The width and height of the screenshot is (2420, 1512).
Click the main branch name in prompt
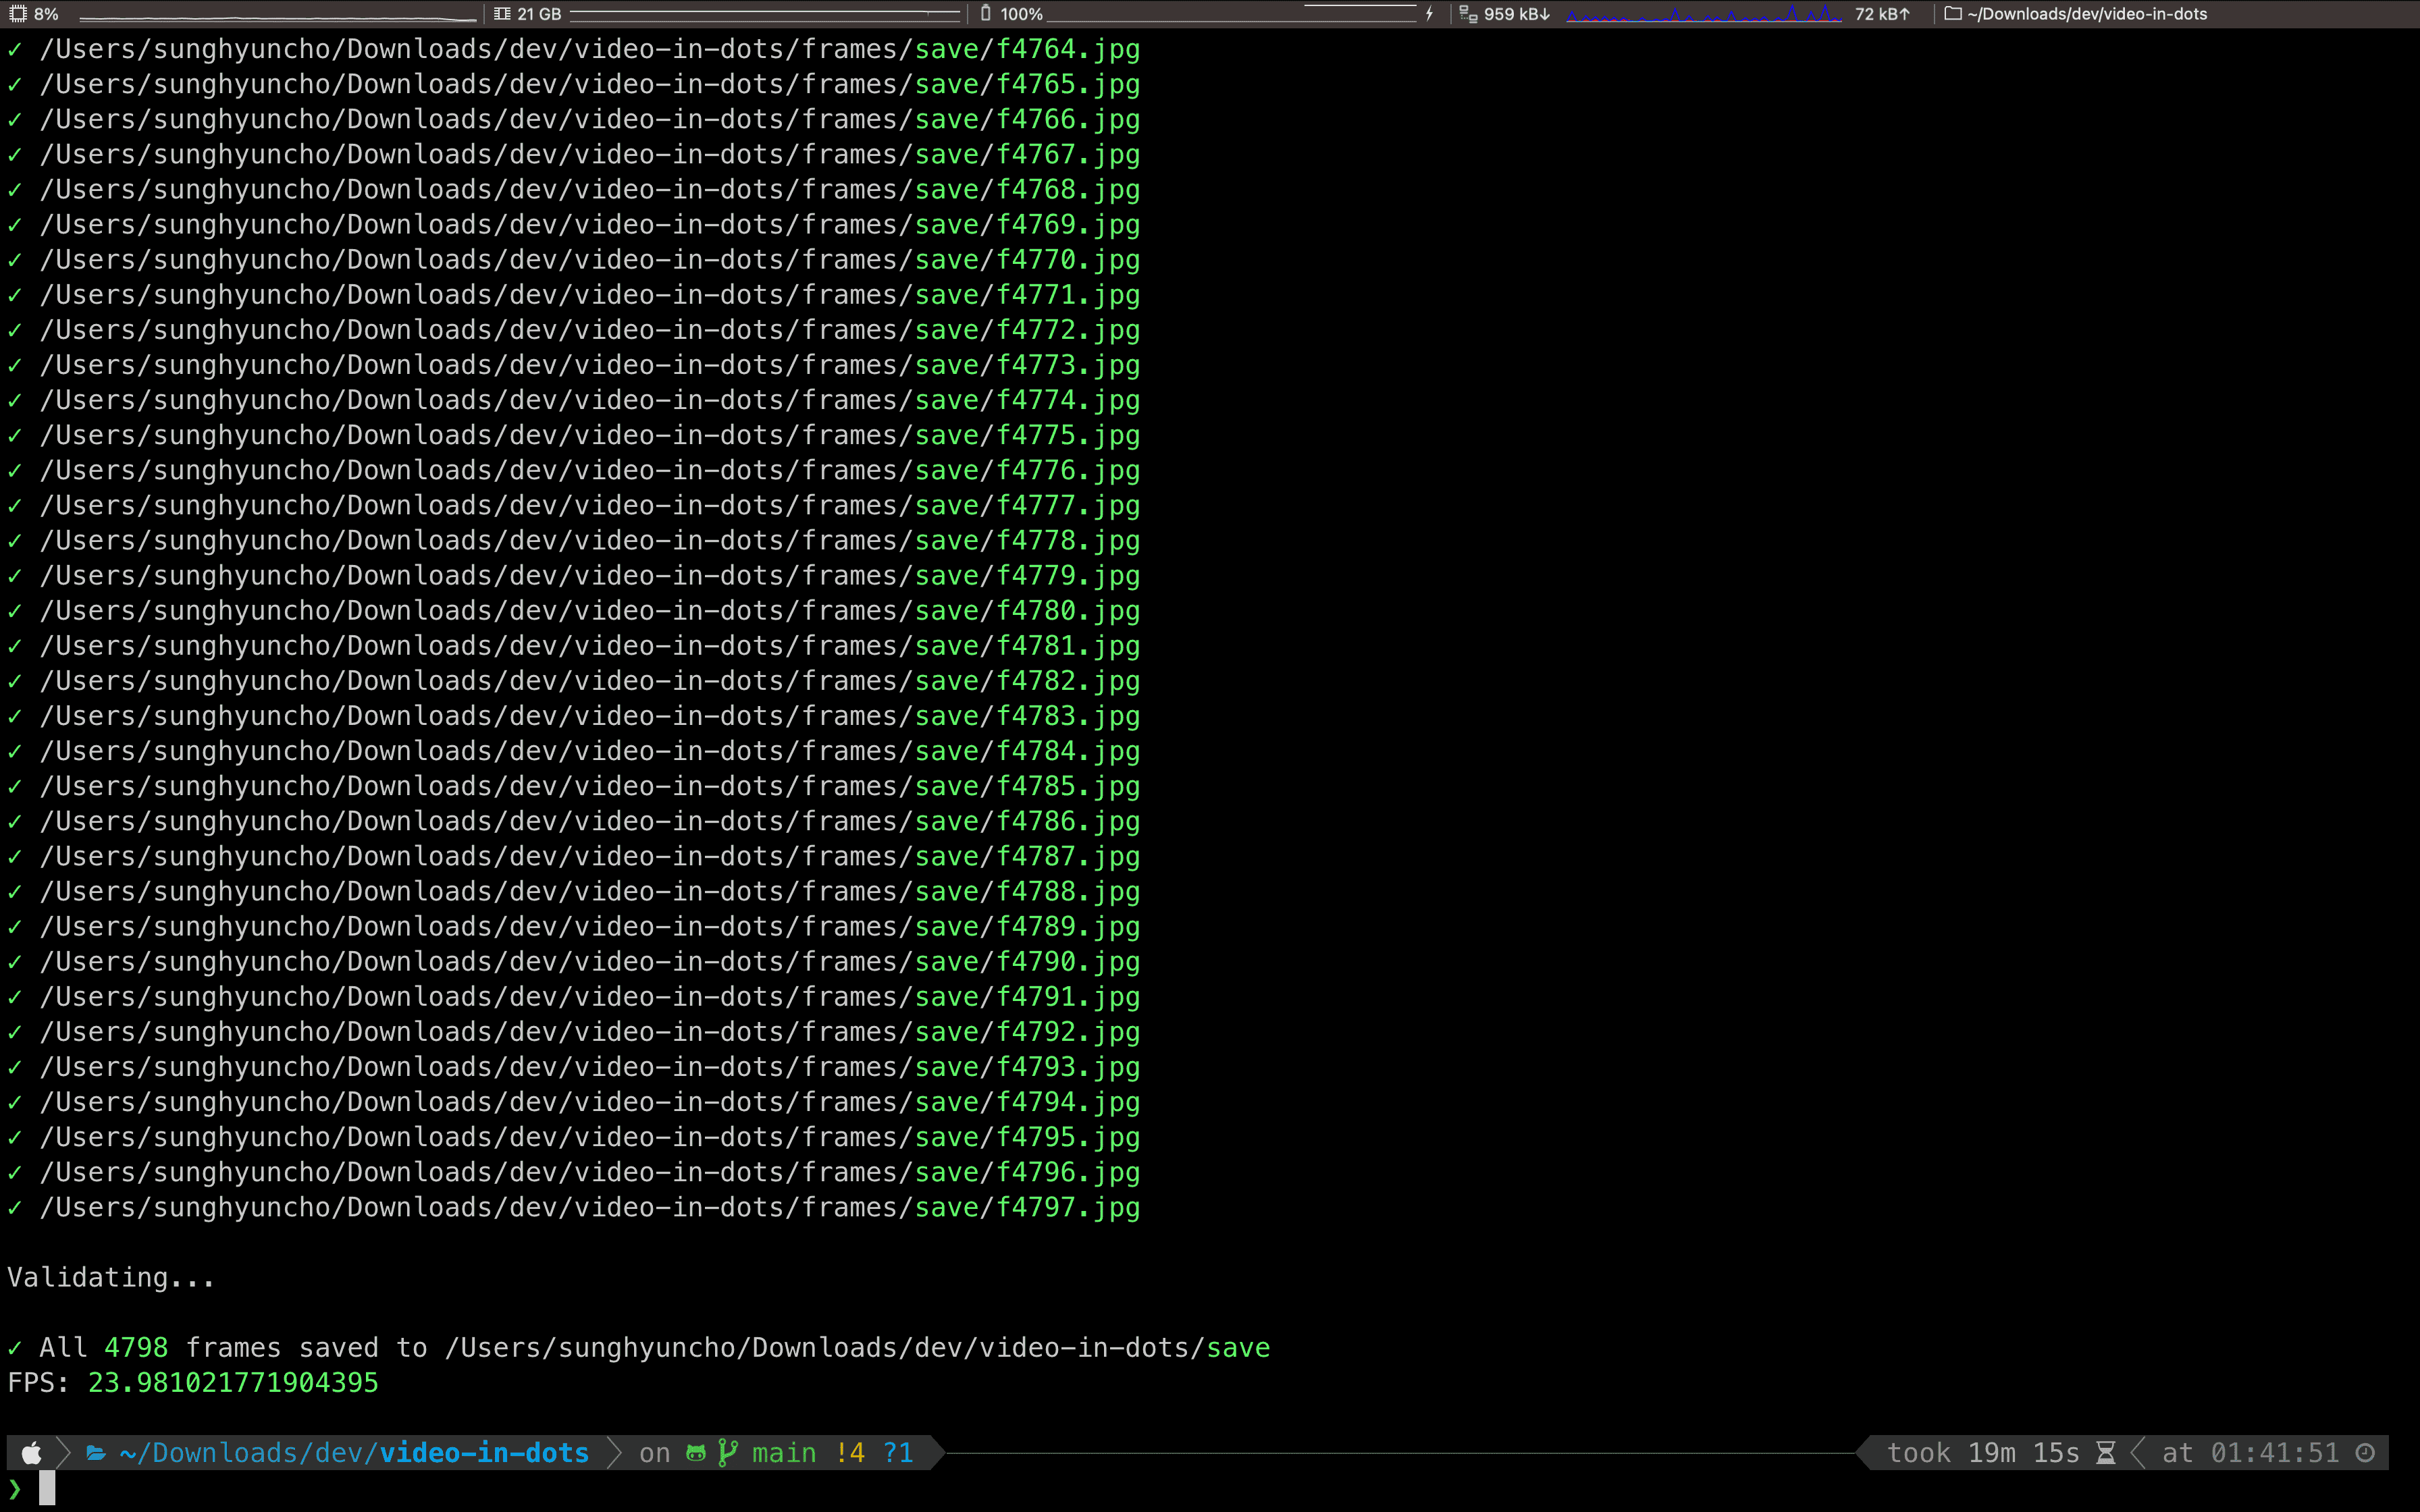click(784, 1453)
